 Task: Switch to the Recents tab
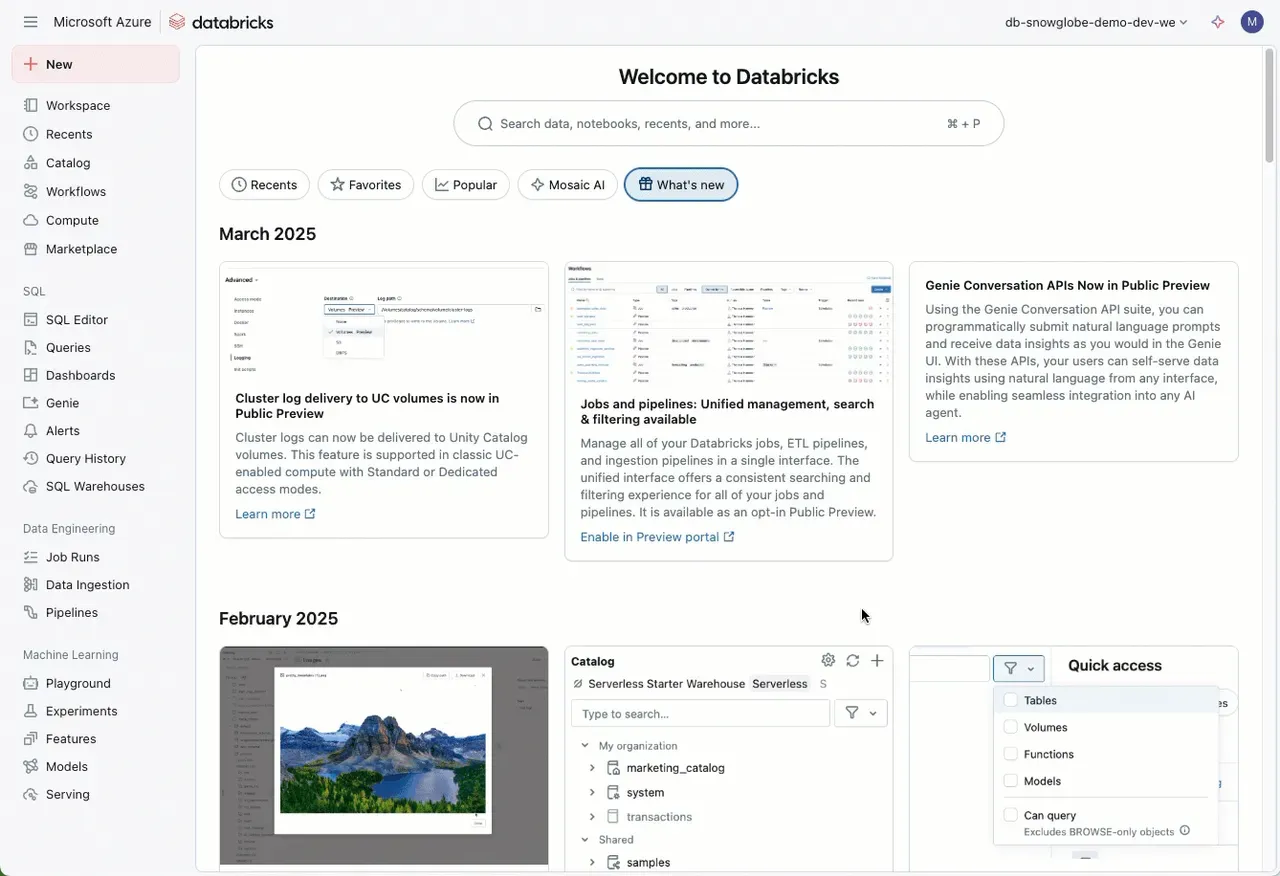pos(264,184)
